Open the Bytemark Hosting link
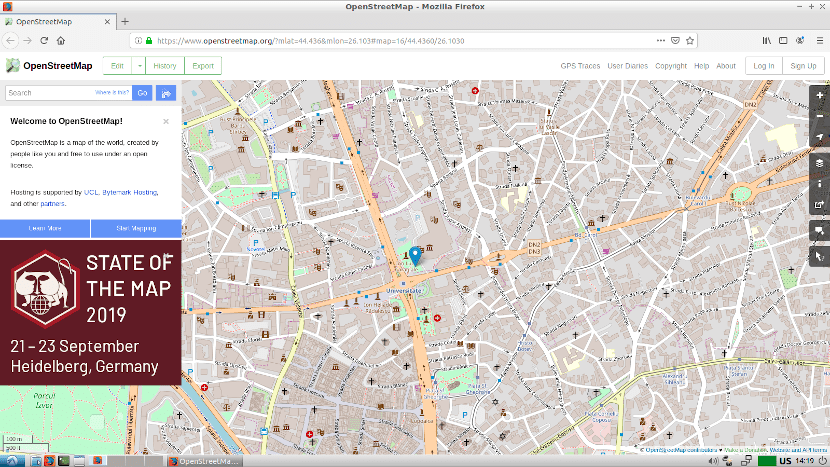The width and height of the screenshot is (830, 467). click(x=130, y=192)
